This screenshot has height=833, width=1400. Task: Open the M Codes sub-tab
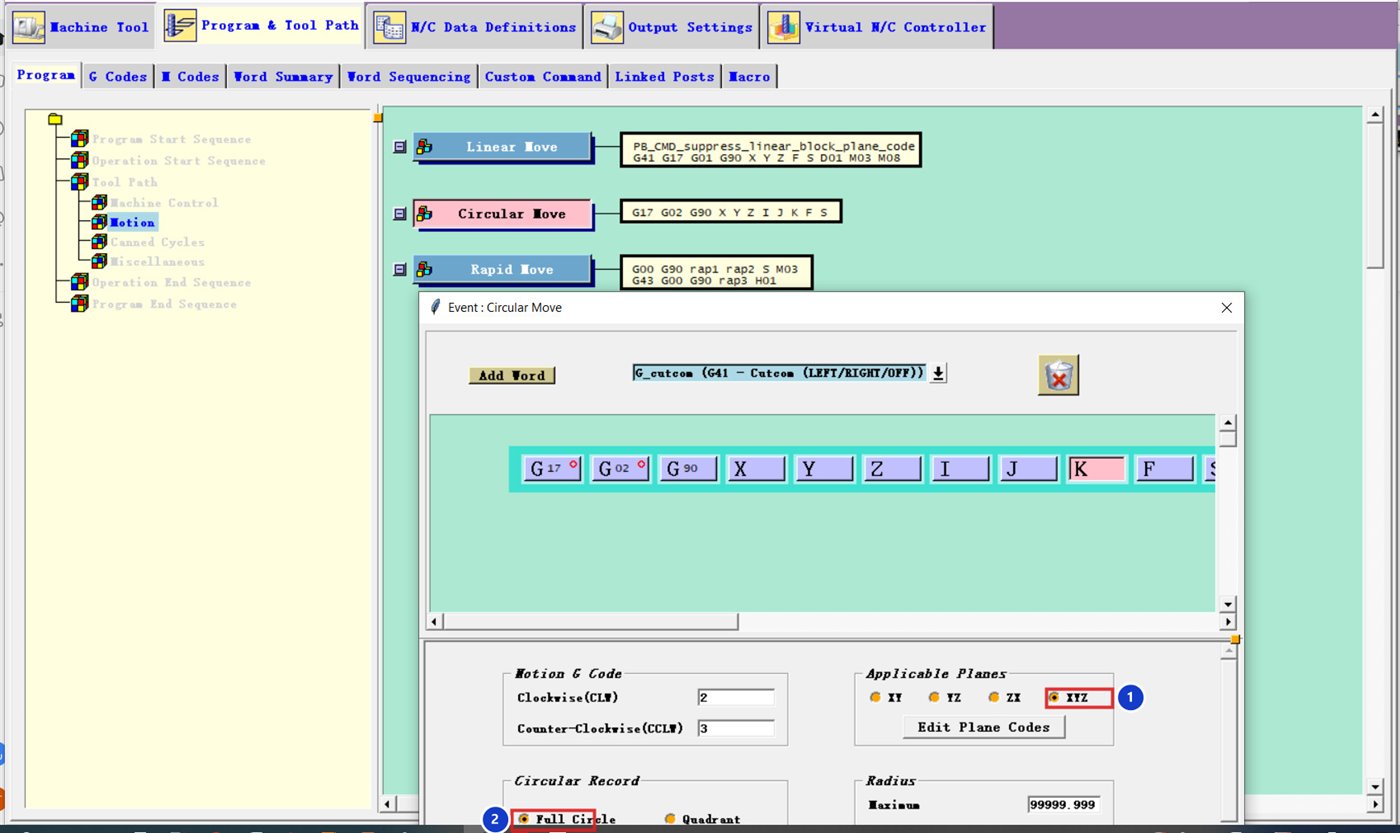click(x=190, y=76)
